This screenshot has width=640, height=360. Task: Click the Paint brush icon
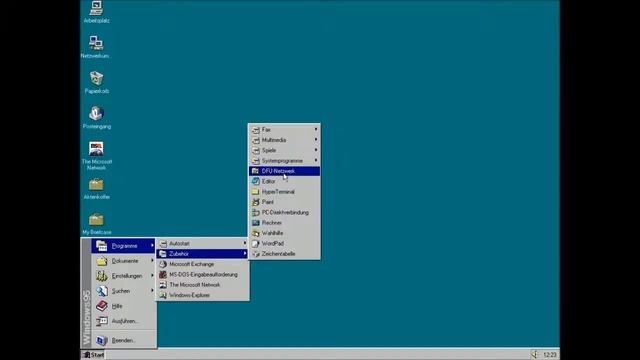click(x=256, y=202)
